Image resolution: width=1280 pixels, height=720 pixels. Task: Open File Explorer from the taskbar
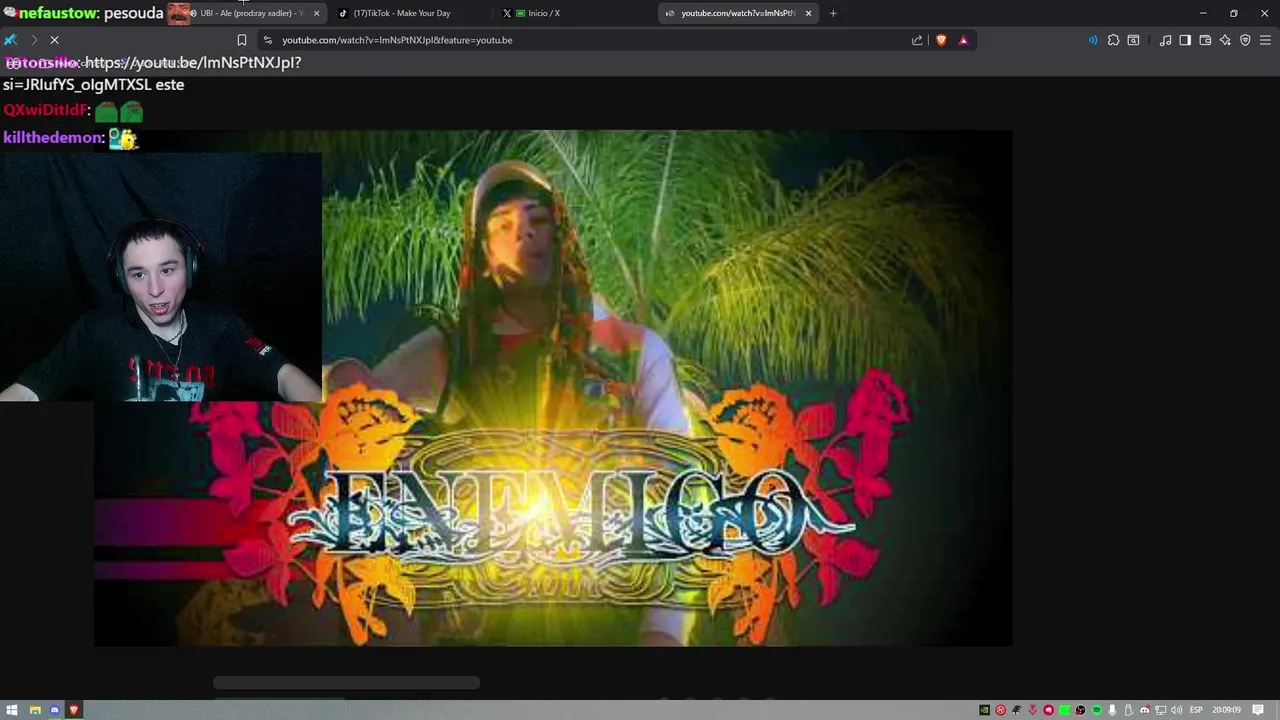coord(34,710)
